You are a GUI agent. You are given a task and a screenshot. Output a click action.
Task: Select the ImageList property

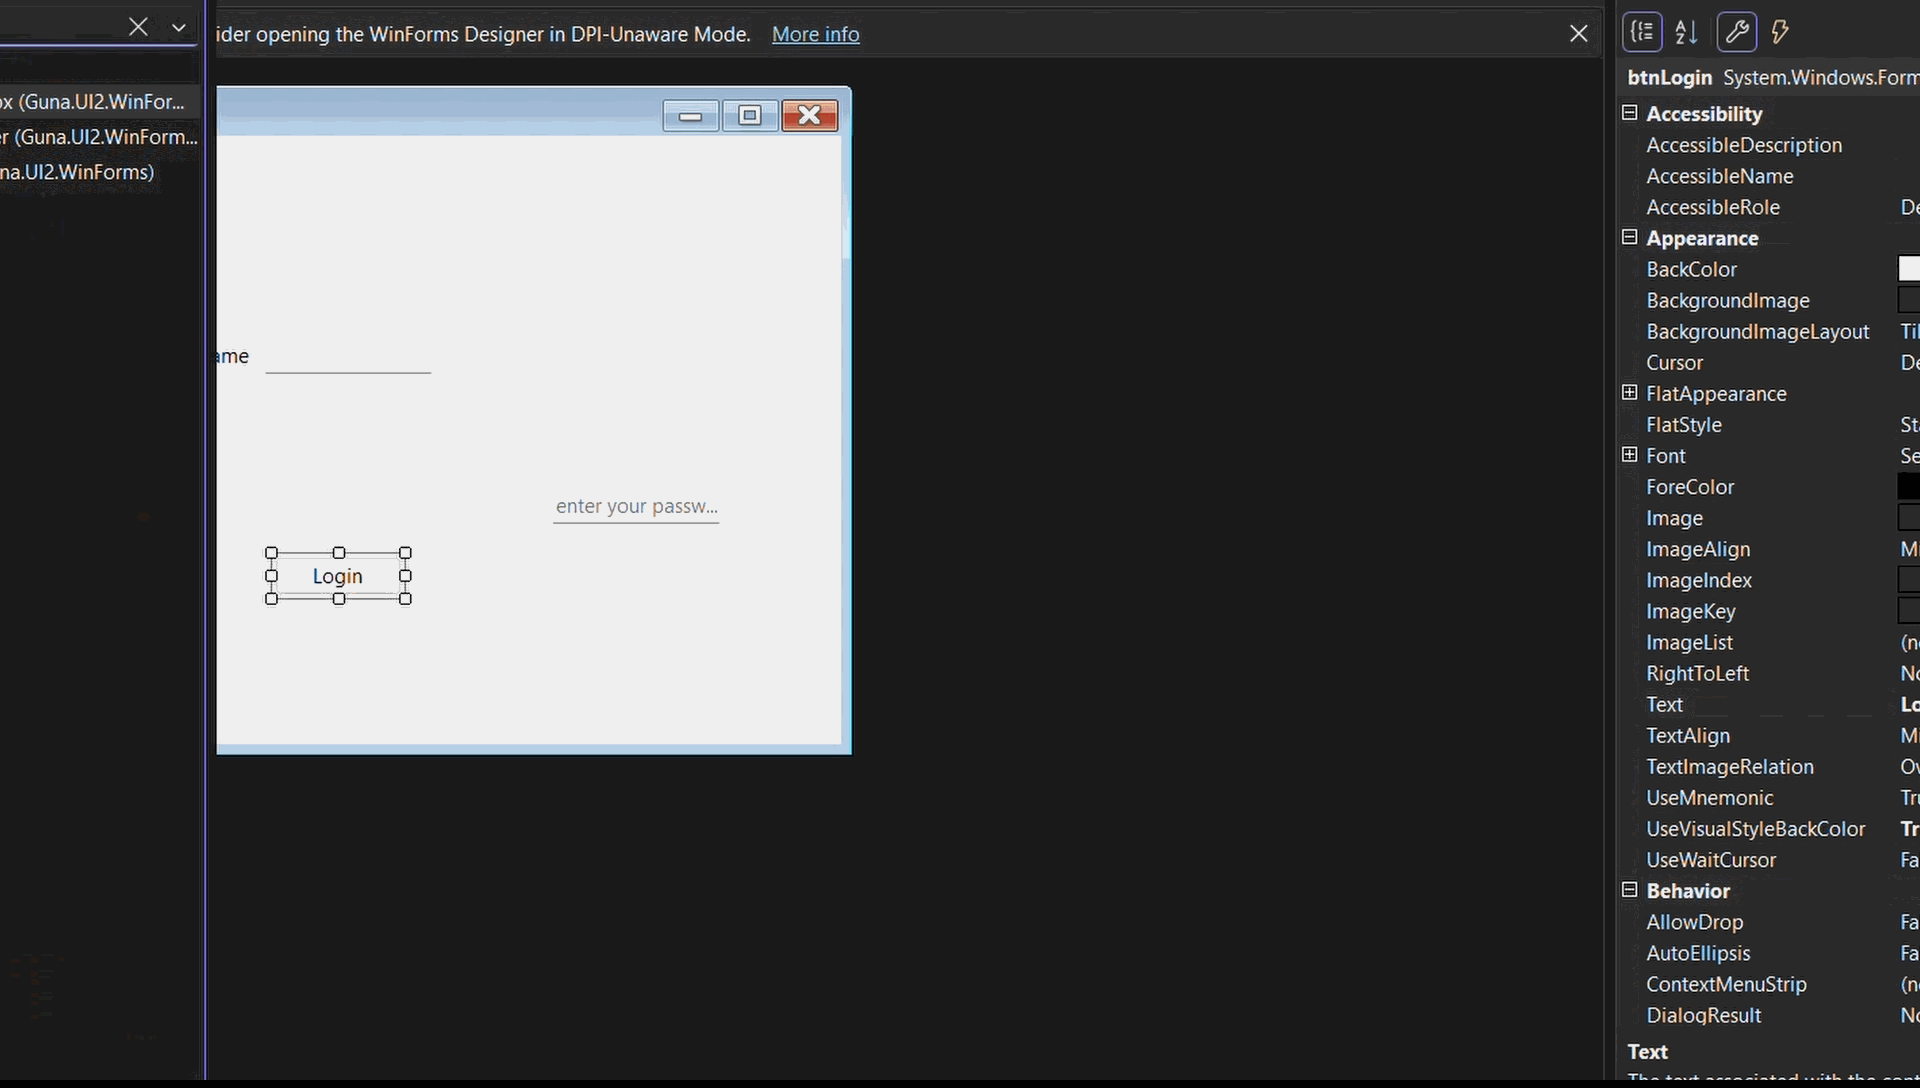point(1689,642)
